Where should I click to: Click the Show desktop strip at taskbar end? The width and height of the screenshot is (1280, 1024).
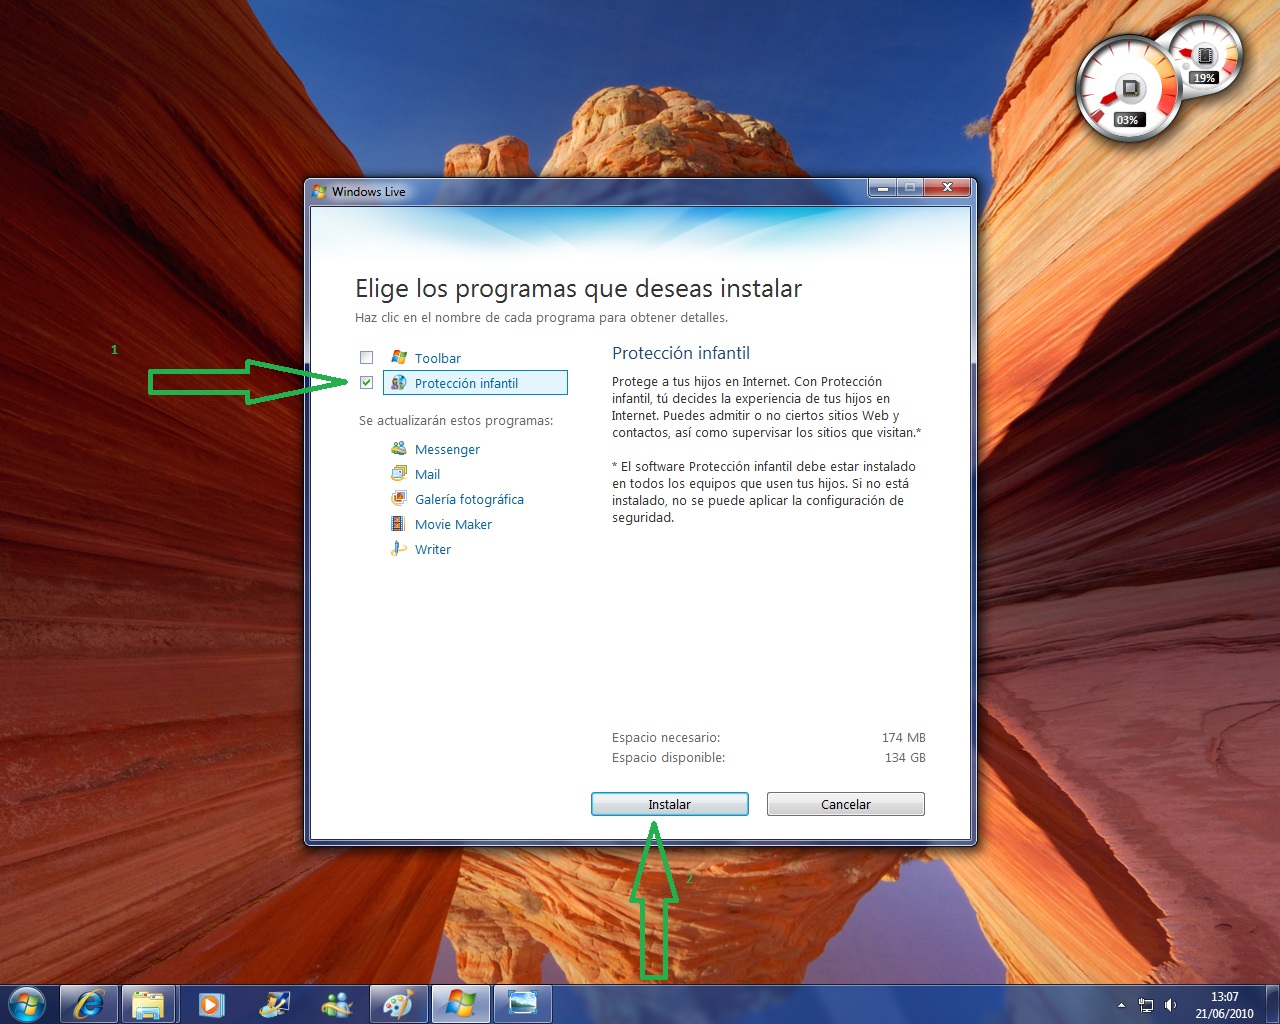(x=1272, y=1004)
